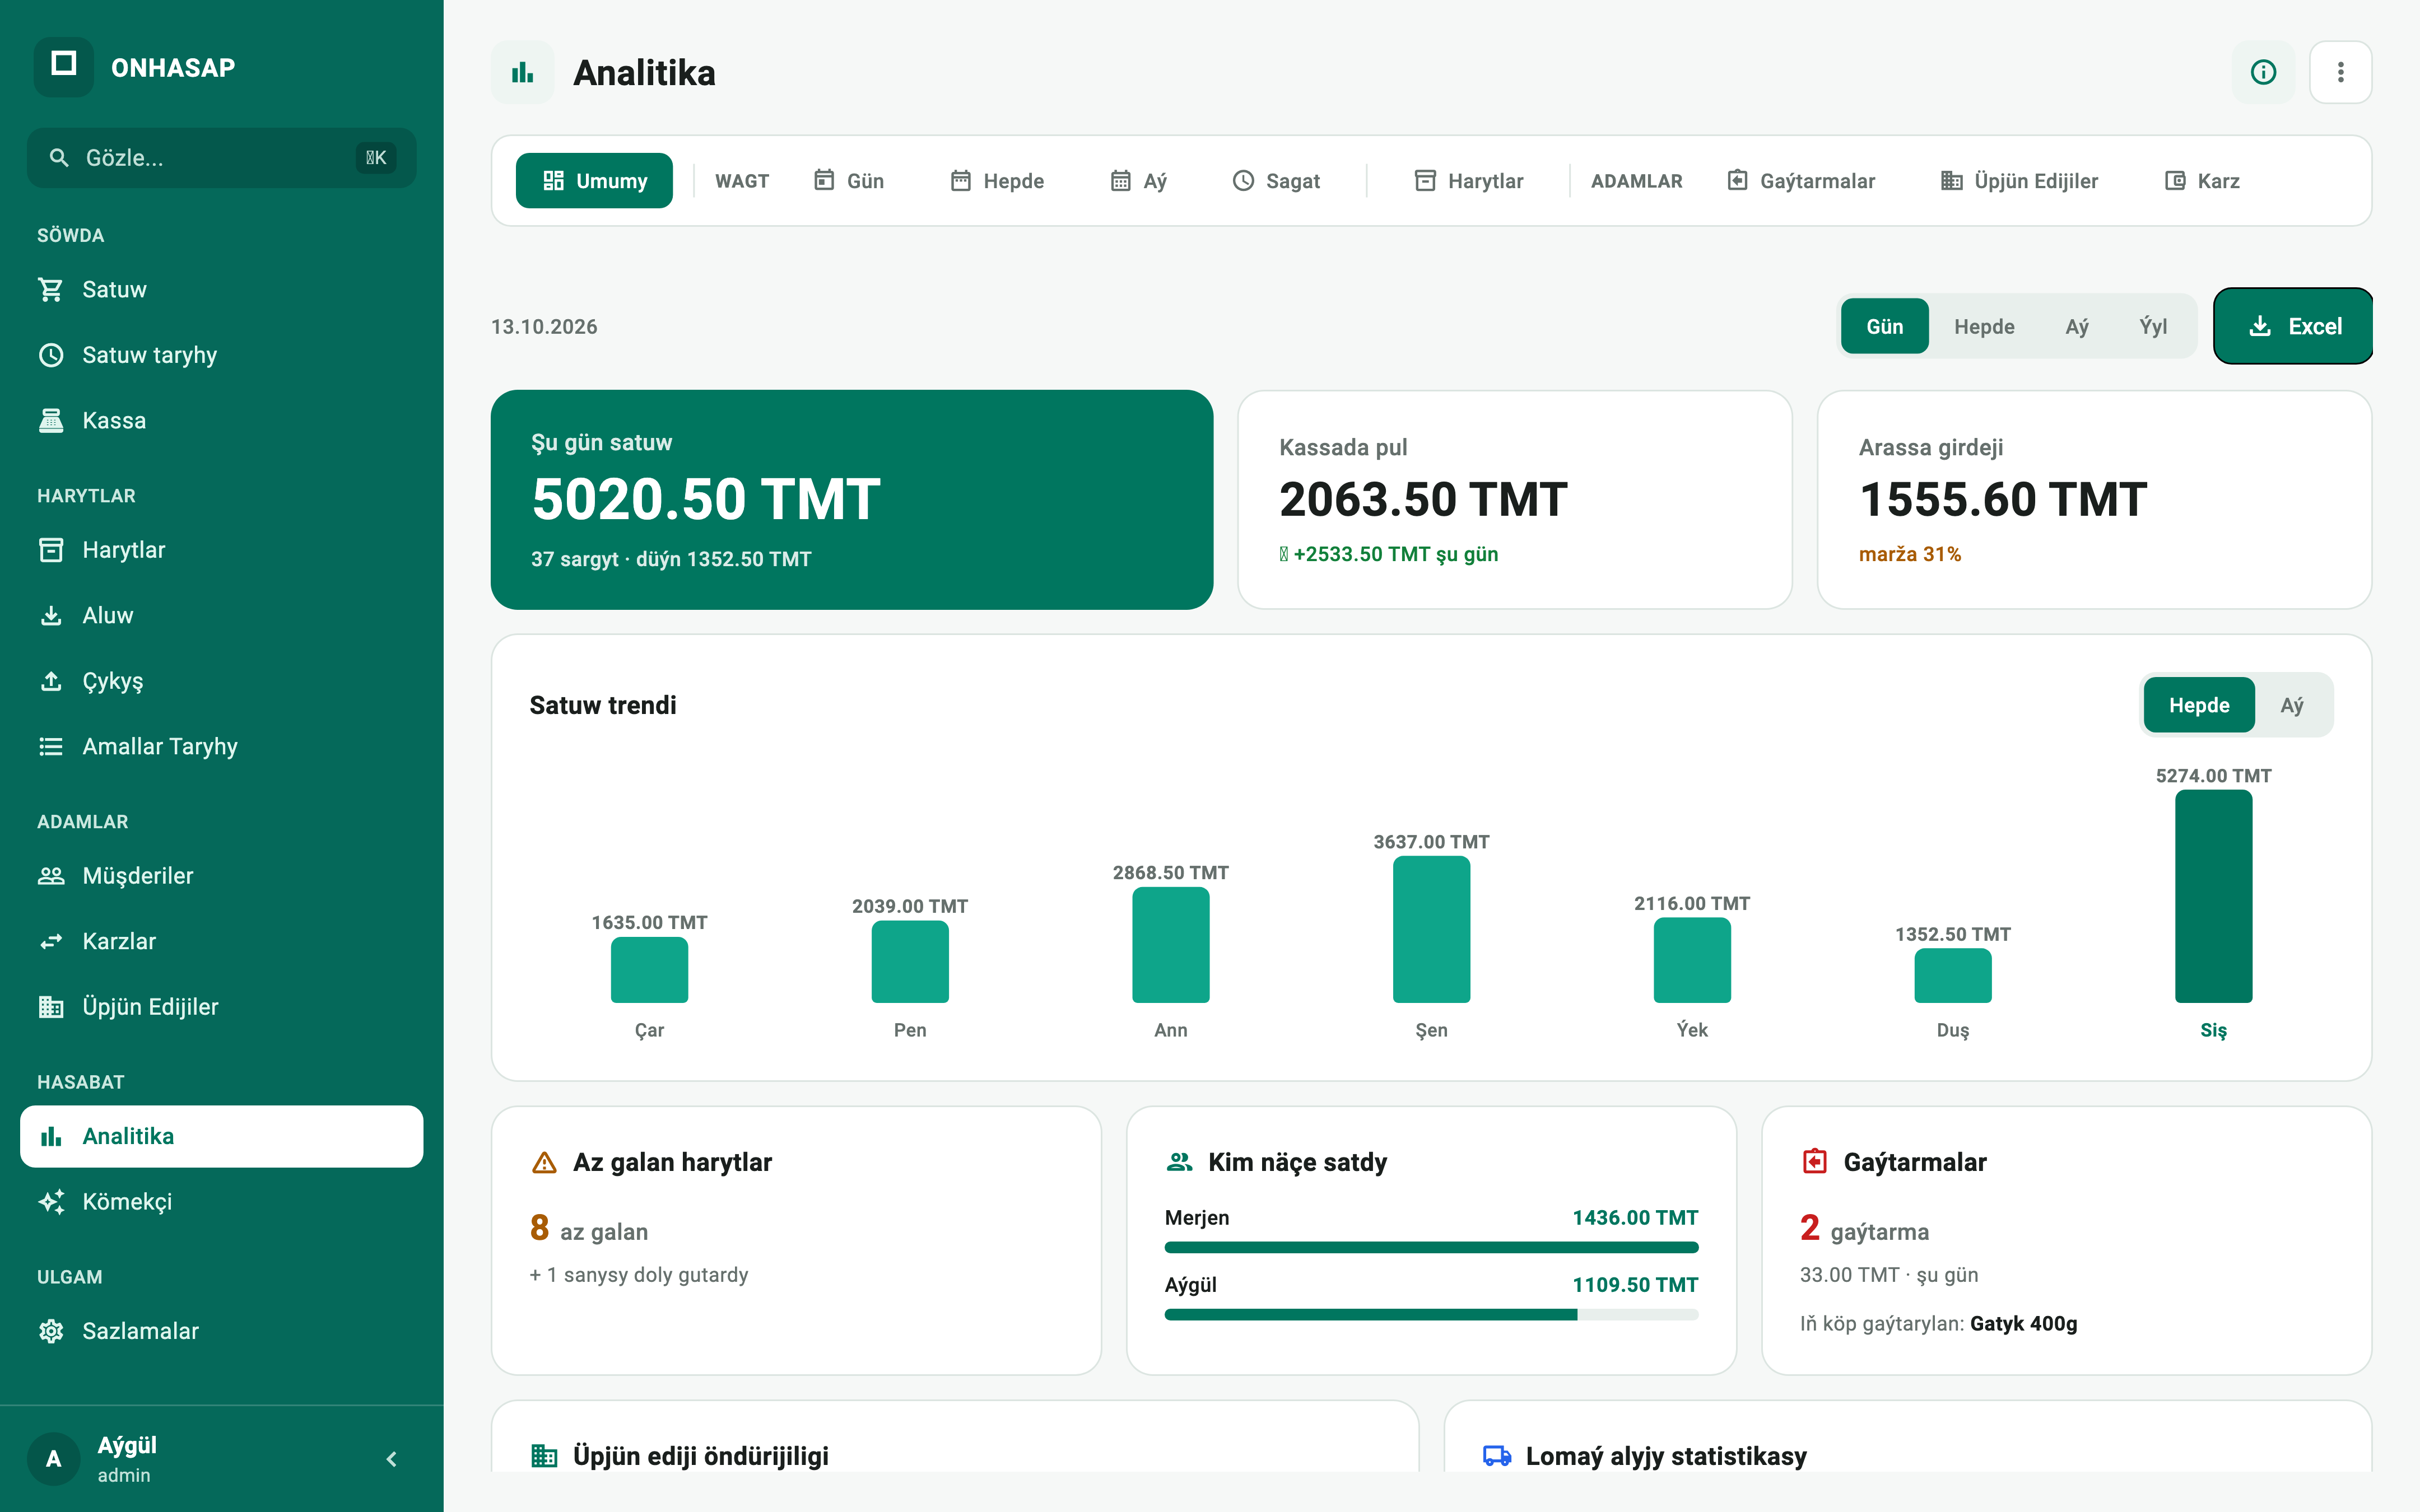Click the Gözle search field

pyautogui.click(x=221, y=158)
